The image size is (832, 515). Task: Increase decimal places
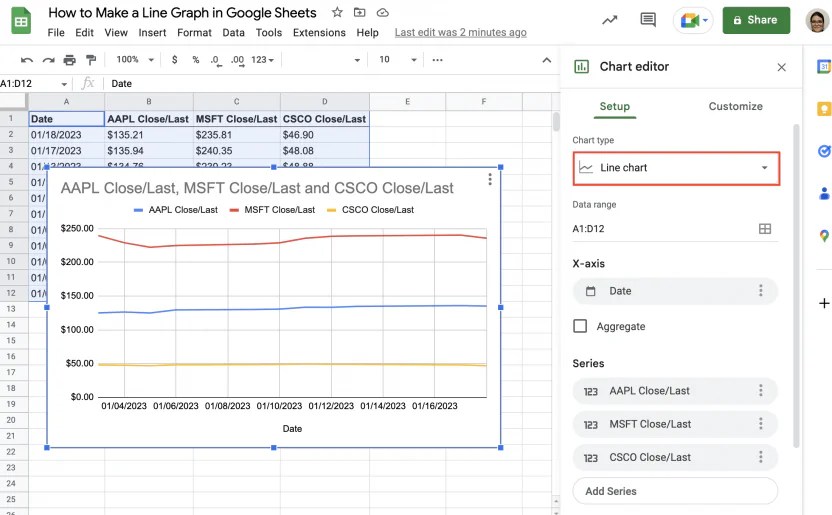[x=237, y=60]
